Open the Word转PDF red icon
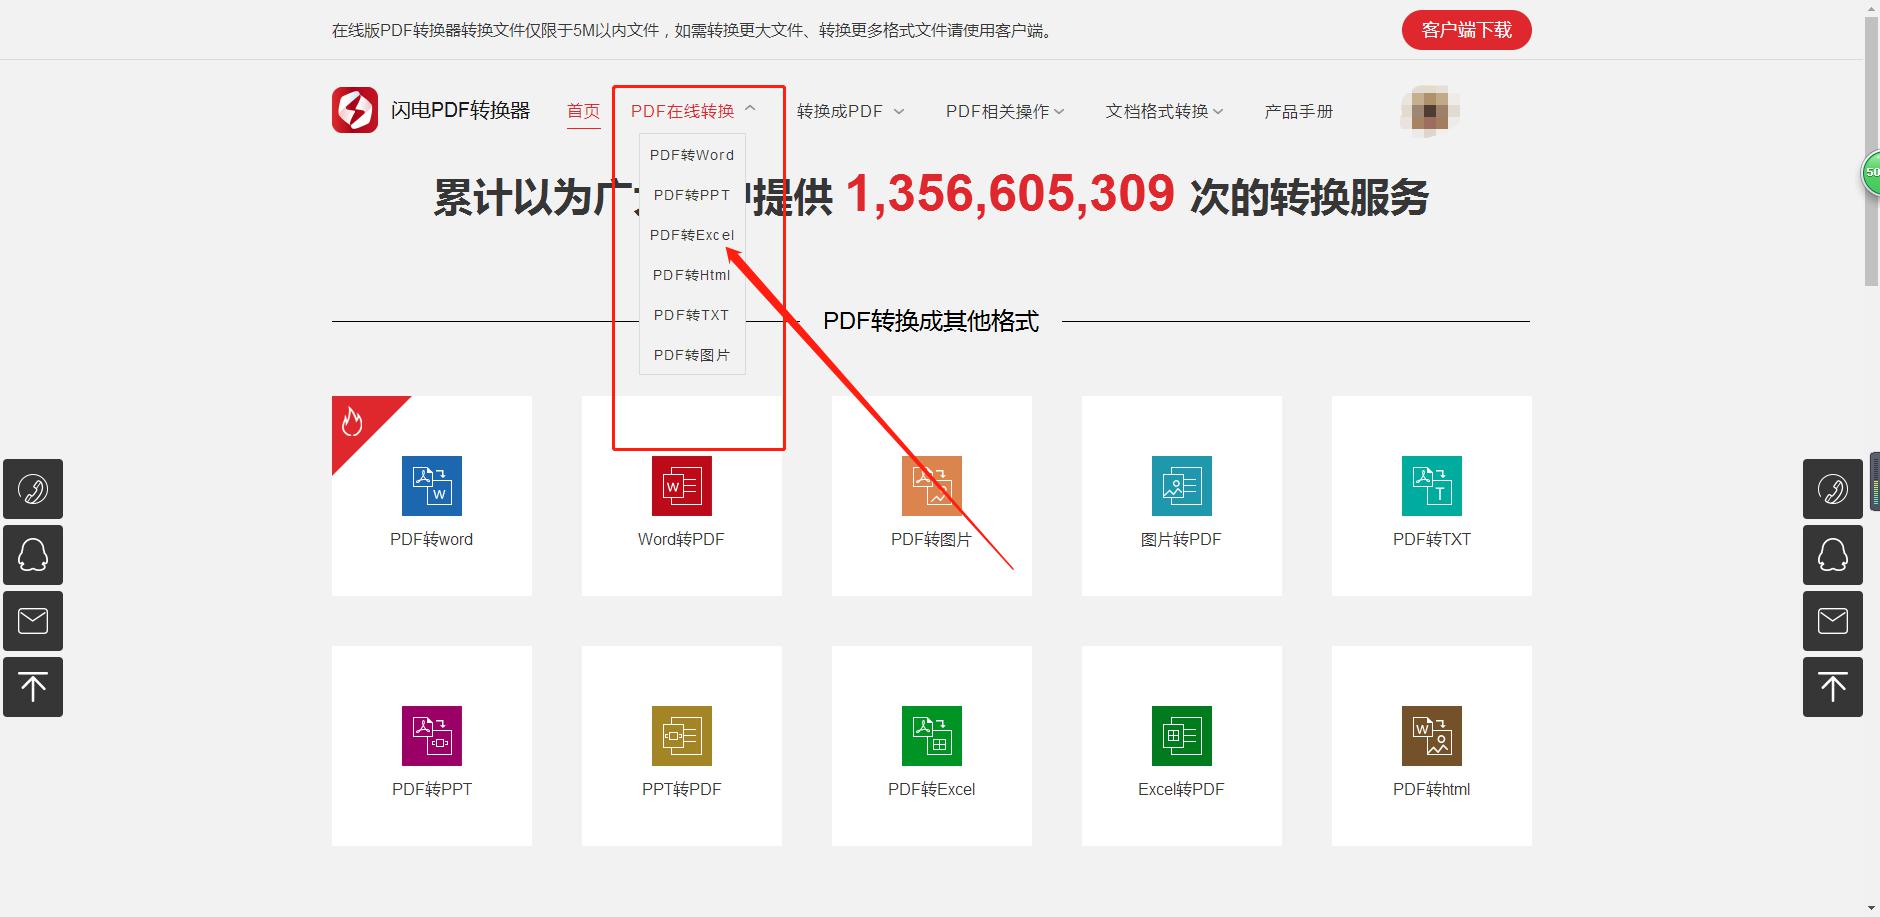Viewport: 1880px width, 917px height. 681,486
